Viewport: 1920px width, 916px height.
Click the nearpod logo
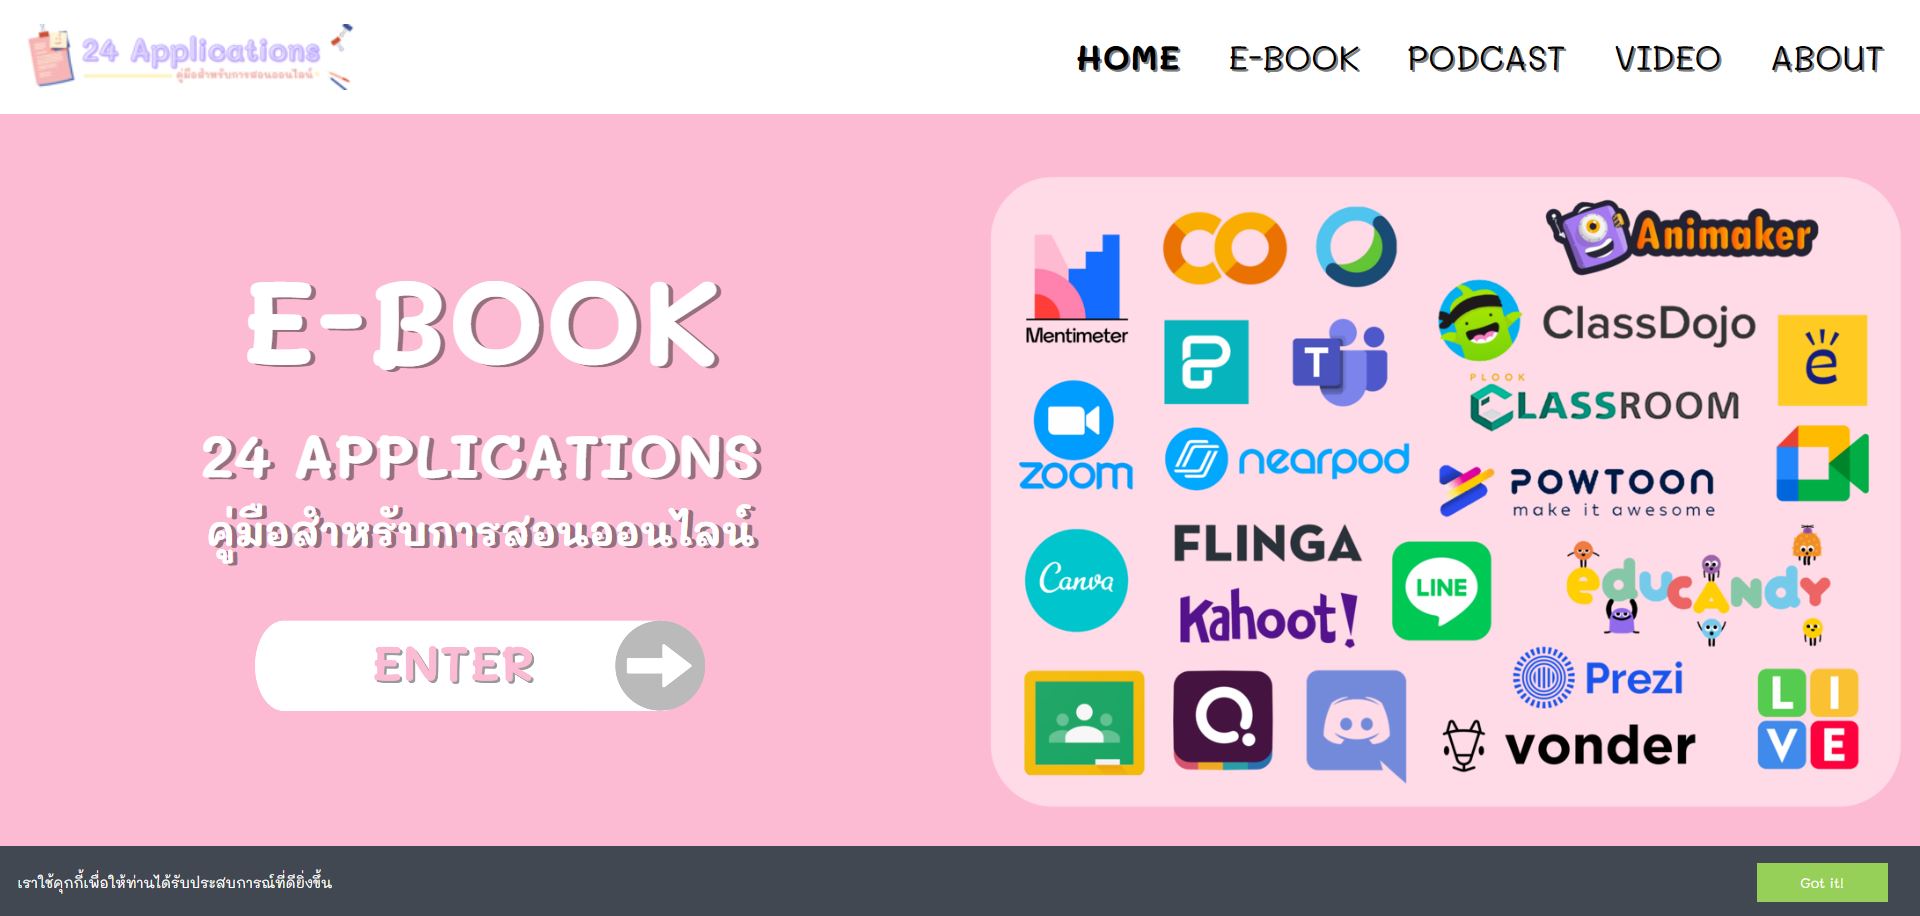1287,459
